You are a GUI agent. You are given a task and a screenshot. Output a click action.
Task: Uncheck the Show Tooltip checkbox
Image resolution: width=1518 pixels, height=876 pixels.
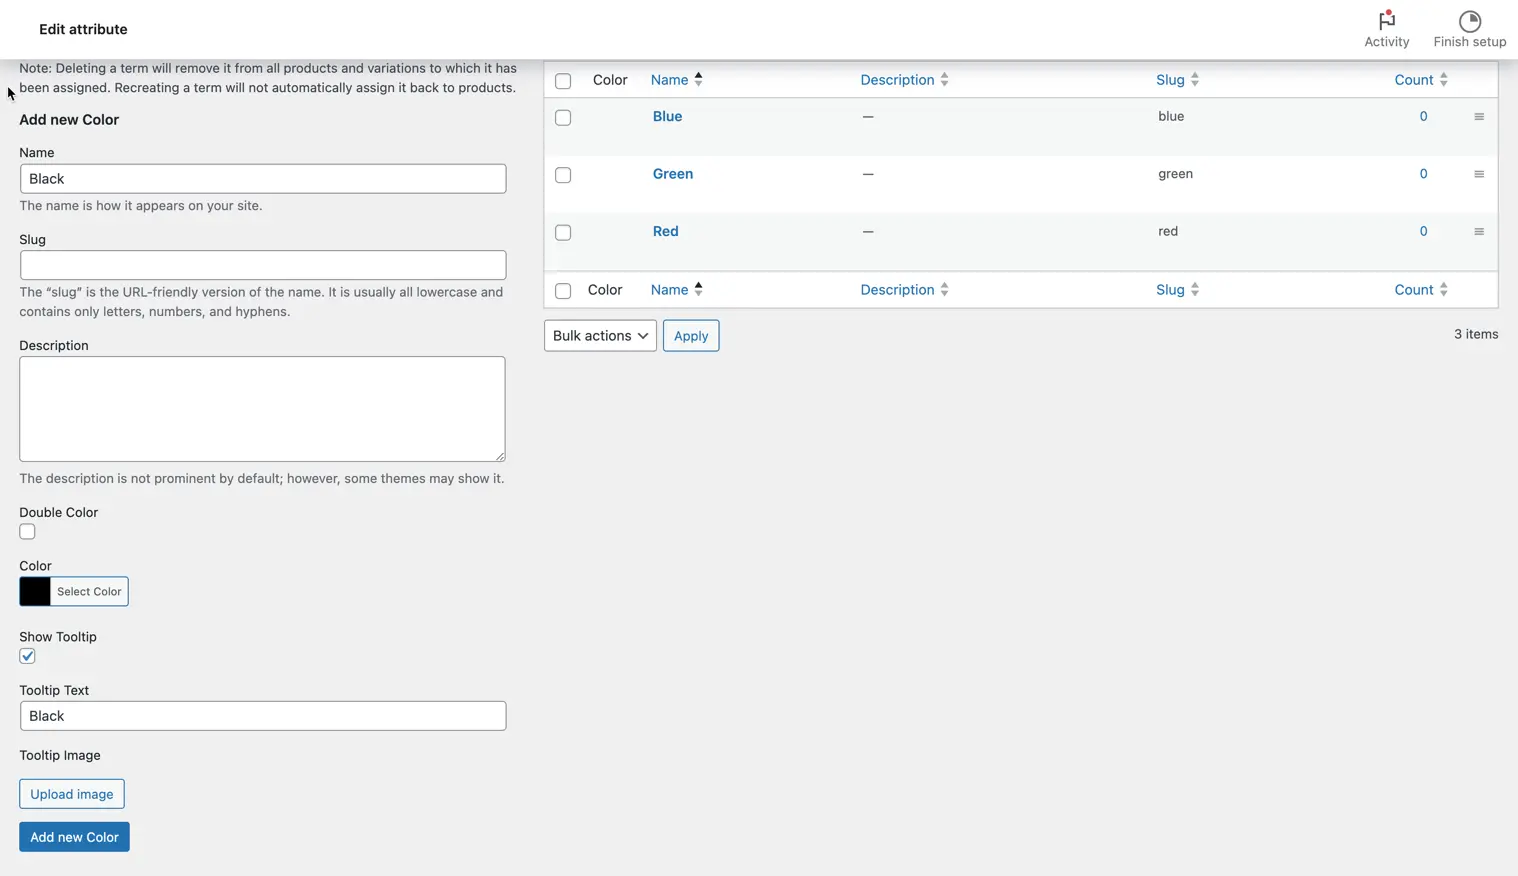[x=27, y=657]
